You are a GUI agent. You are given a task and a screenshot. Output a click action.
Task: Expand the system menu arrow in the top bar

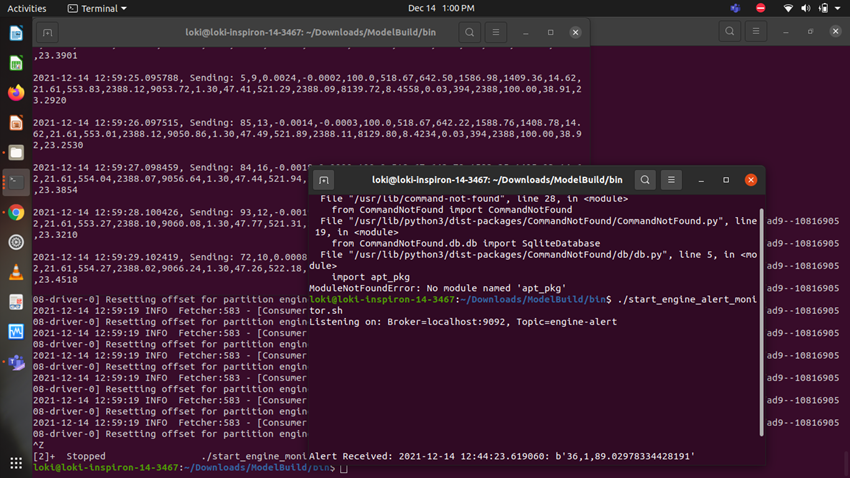[x=838, y=8]
